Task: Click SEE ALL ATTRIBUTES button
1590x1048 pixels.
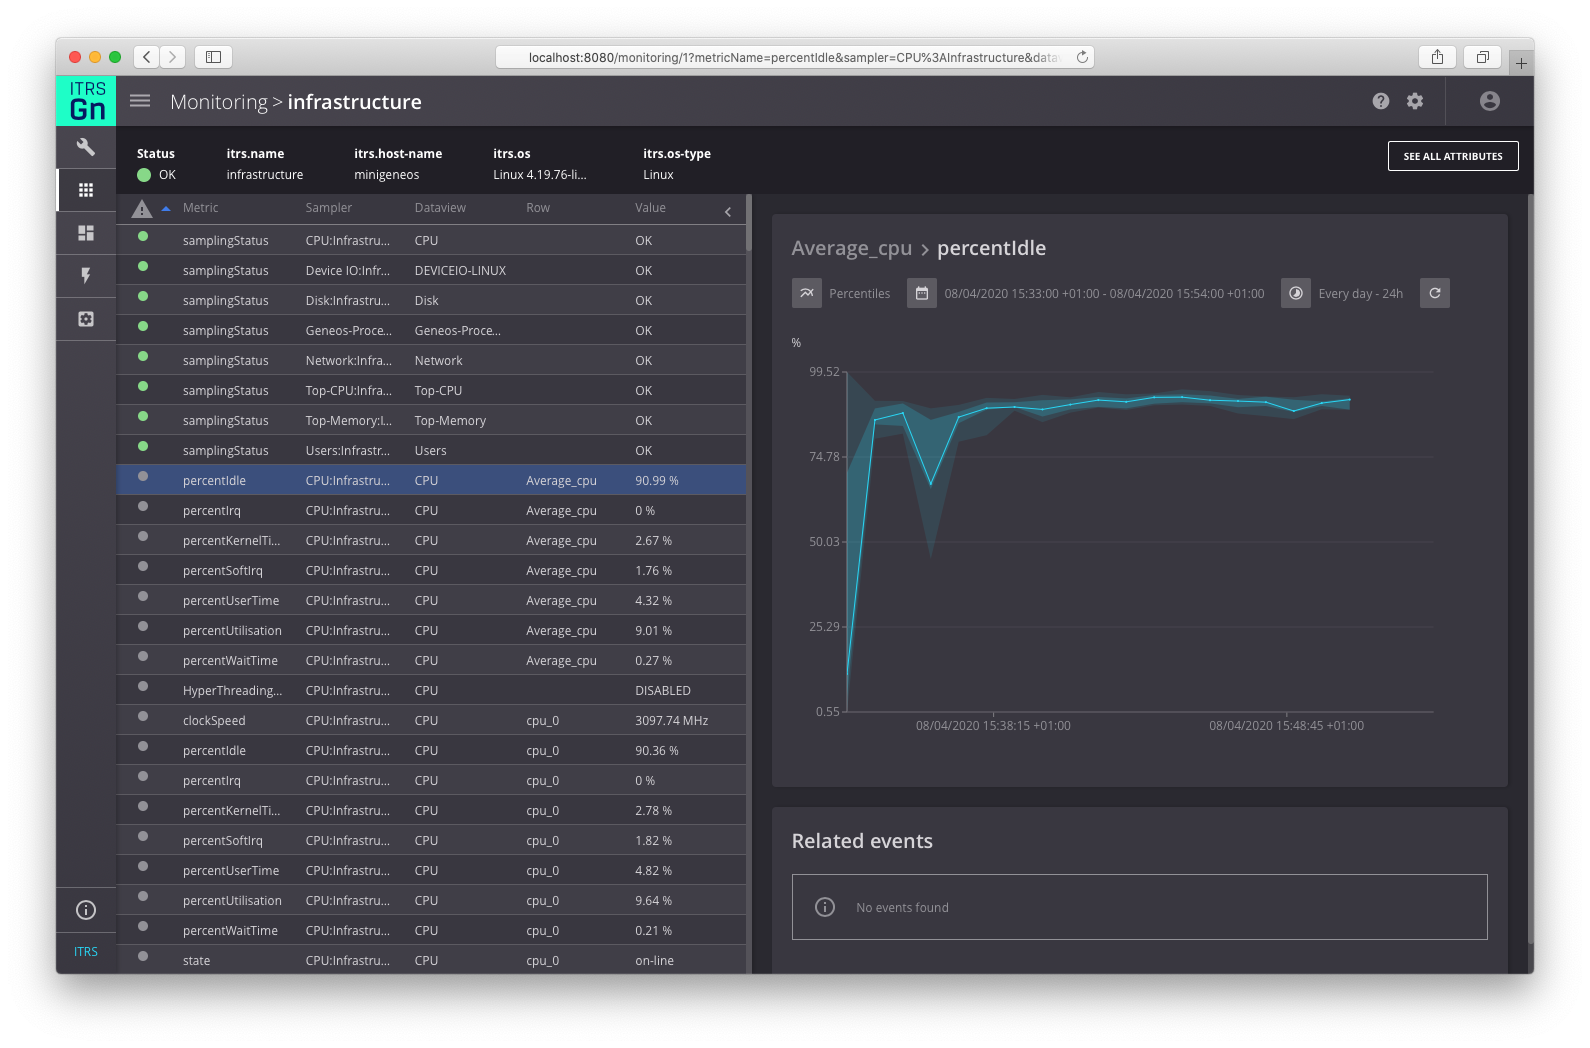Action: (1453, 156)
